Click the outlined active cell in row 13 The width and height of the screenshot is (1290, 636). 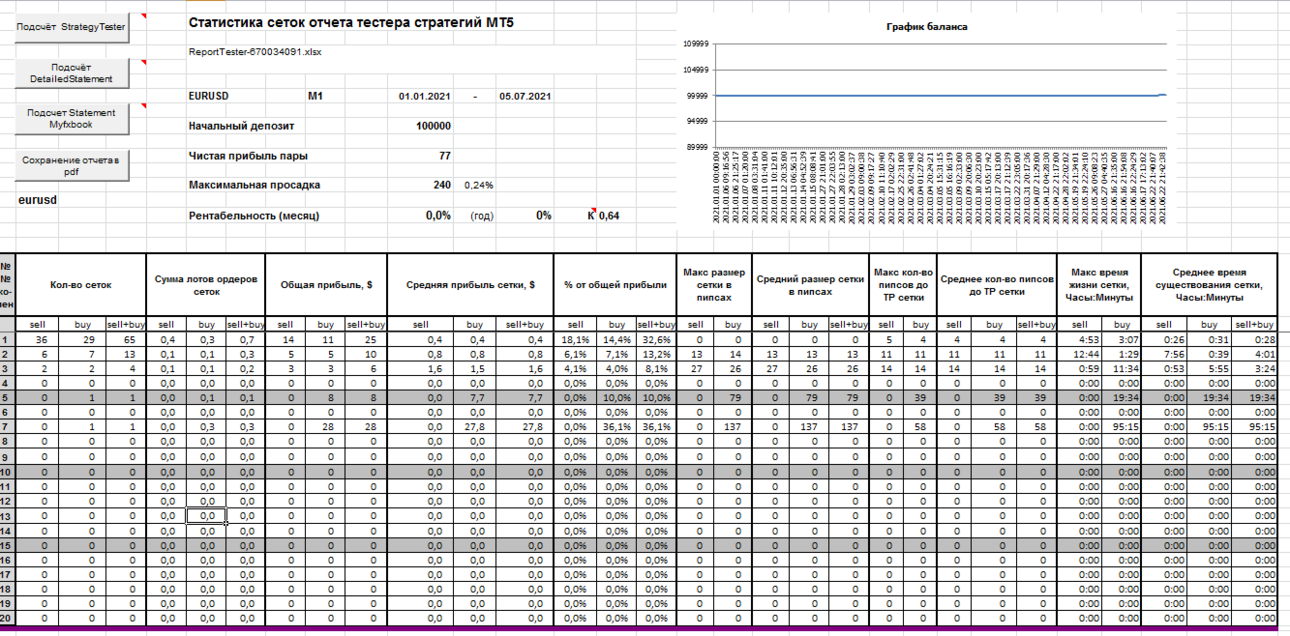205,516
